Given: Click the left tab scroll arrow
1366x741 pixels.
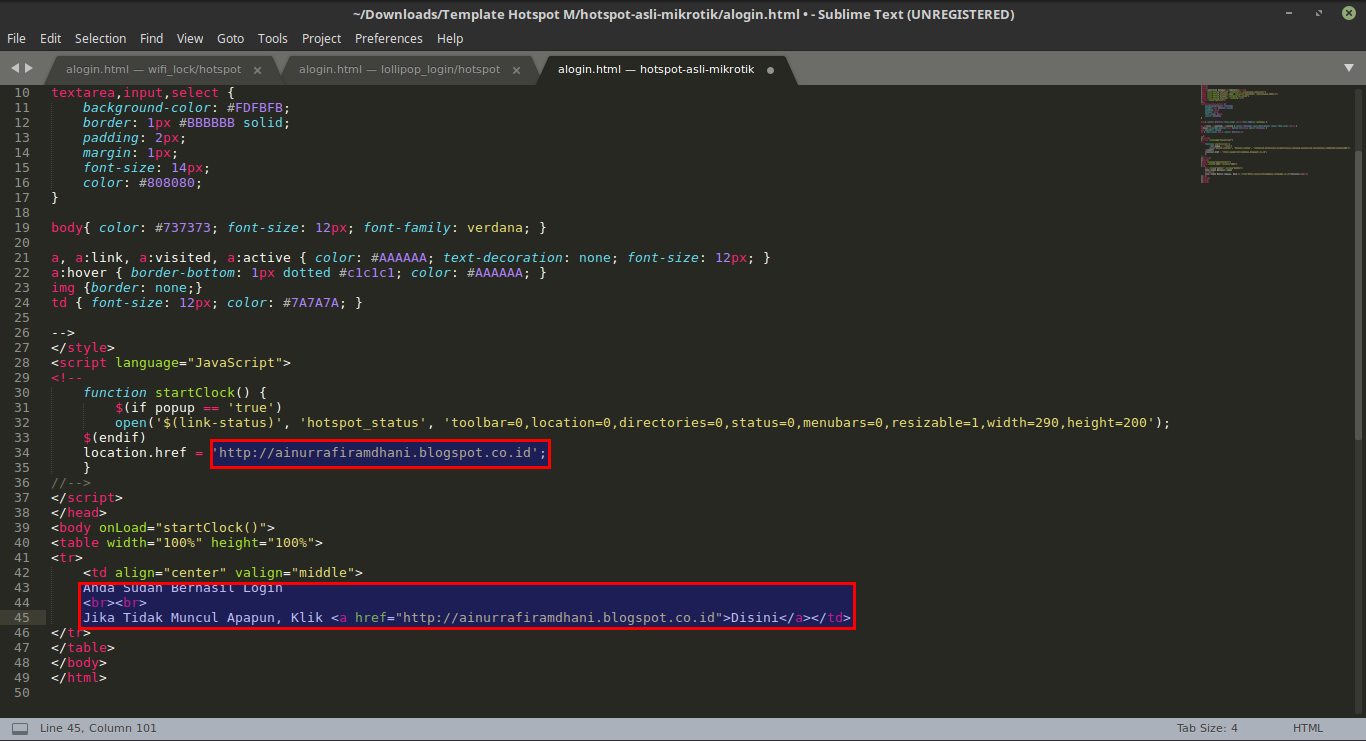Looking at the screenshot, I should click(15, 68).
